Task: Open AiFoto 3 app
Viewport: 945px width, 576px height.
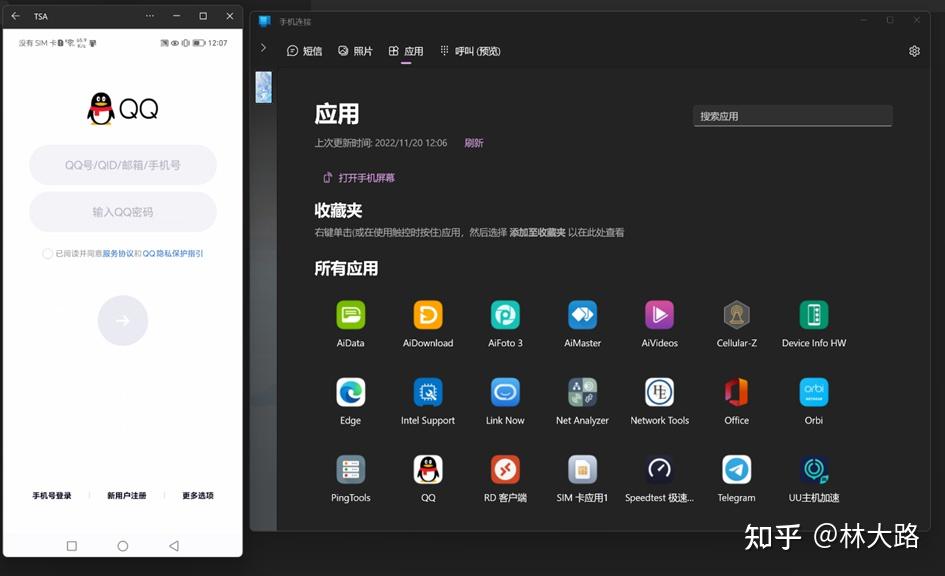Action: tap(505, 315)
